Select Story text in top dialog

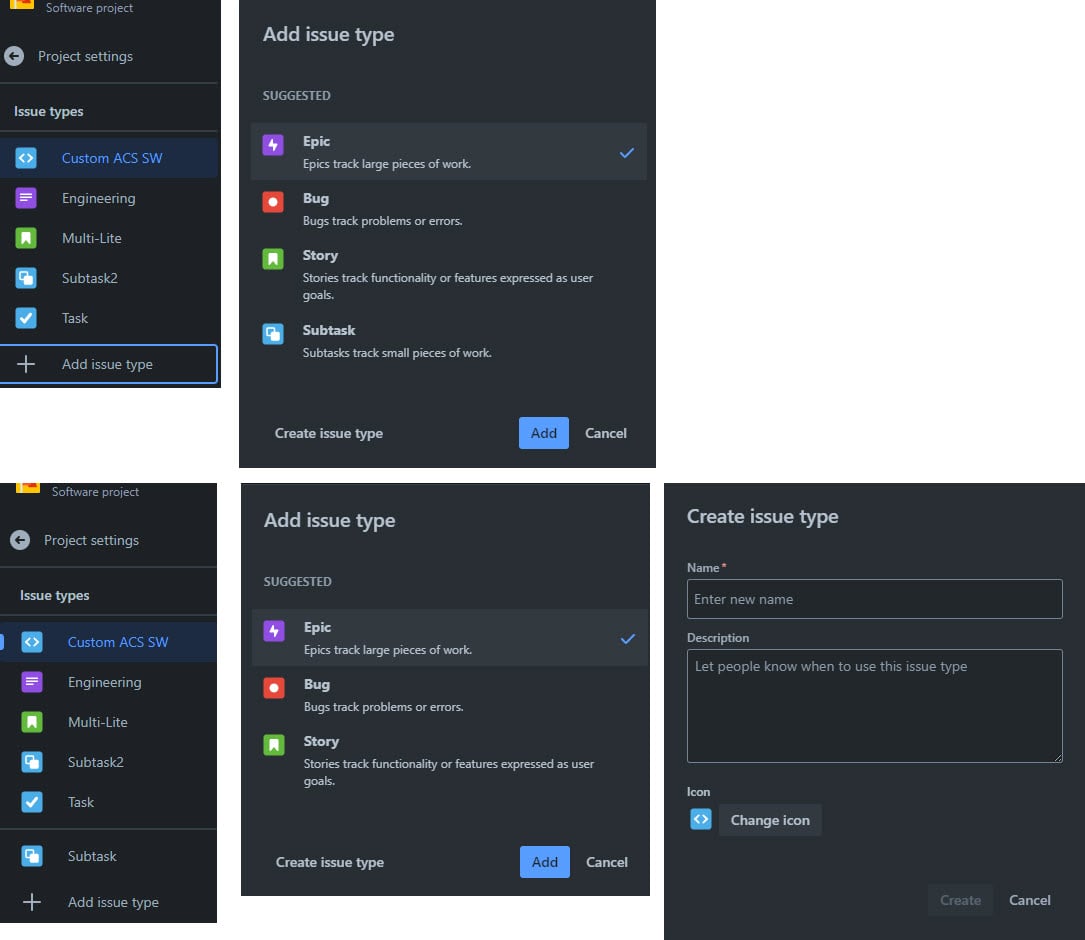320,255
